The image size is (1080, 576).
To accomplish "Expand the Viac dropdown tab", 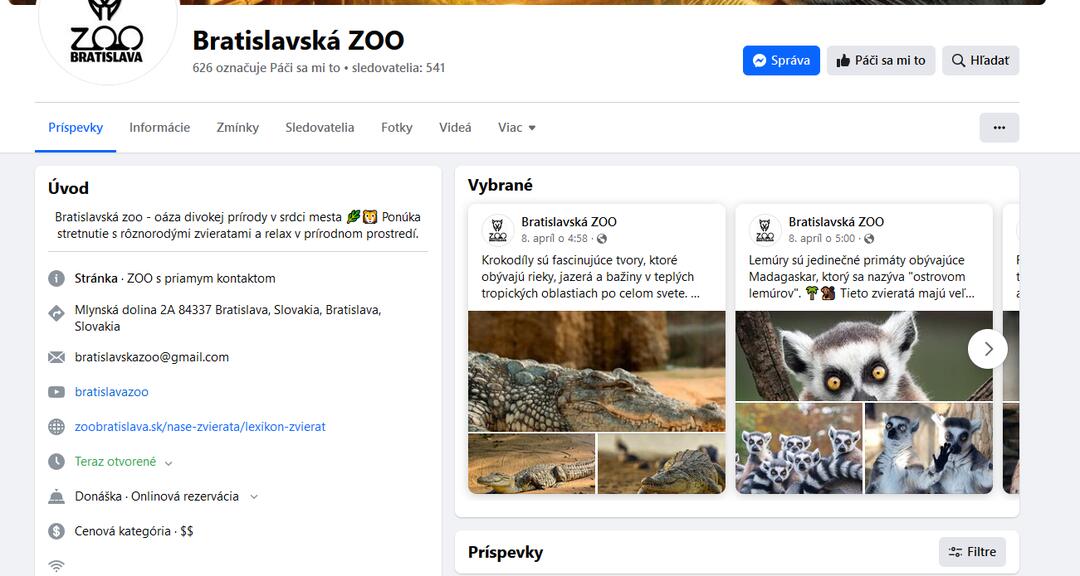I will coord(517,128).
